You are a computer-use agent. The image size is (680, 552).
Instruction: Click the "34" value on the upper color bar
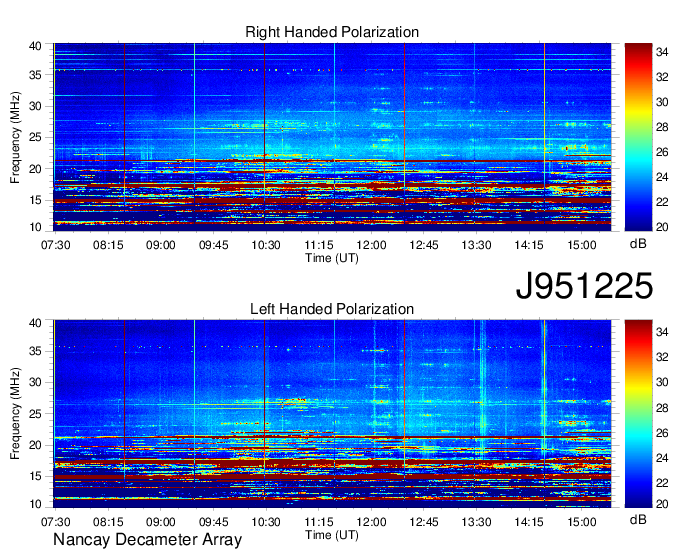click(x=662, y=52)
